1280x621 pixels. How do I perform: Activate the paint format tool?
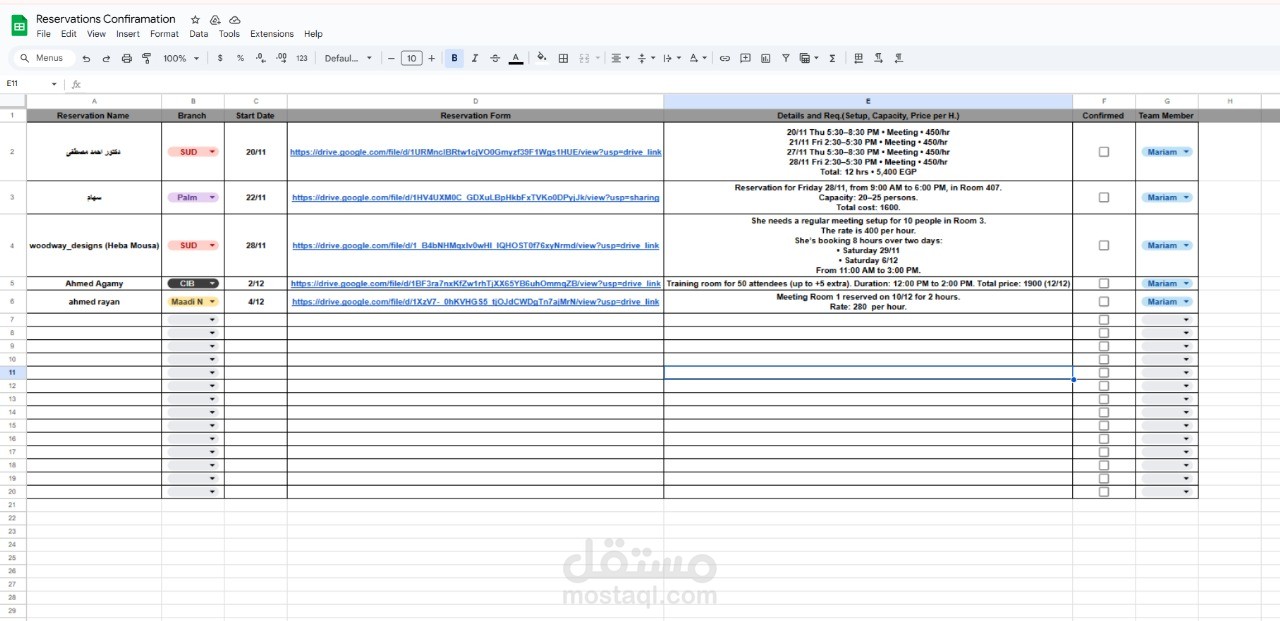[146, 58]
